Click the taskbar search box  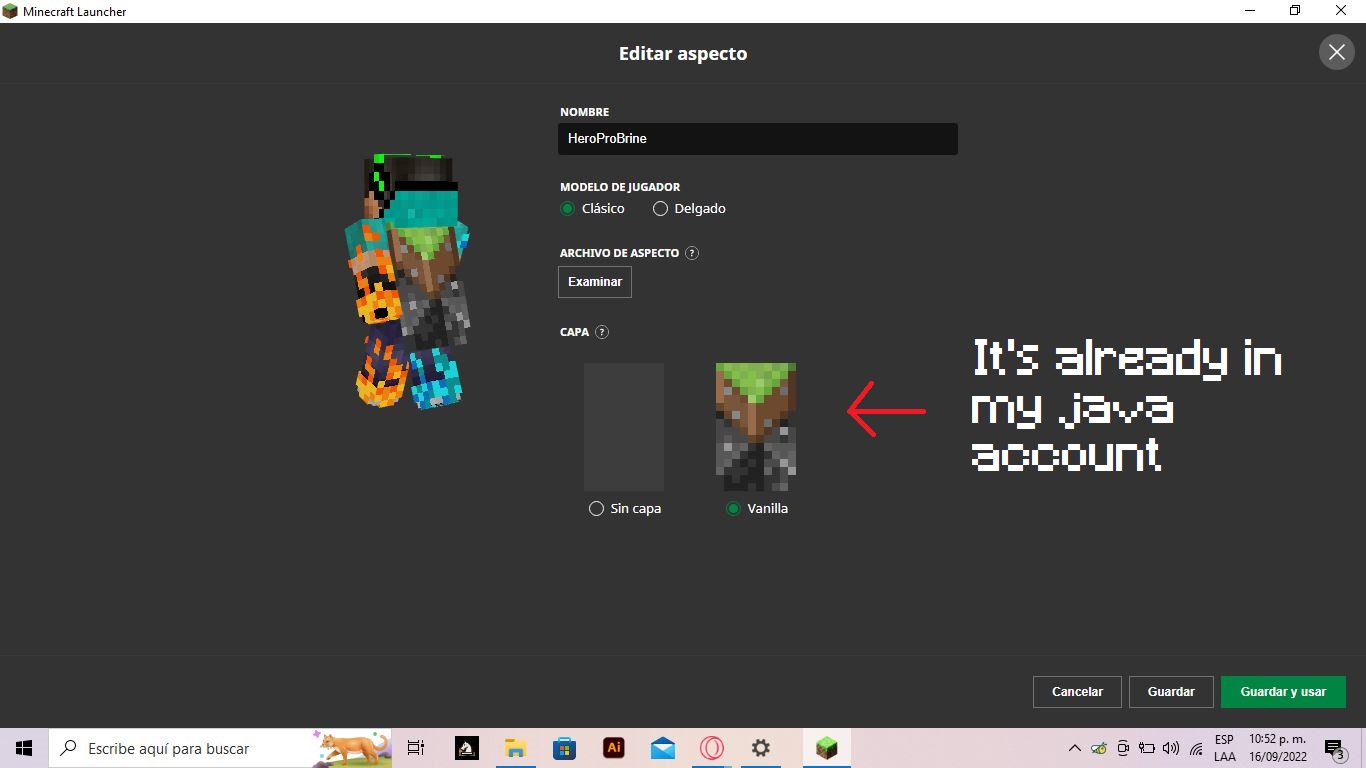coord(220,748)
